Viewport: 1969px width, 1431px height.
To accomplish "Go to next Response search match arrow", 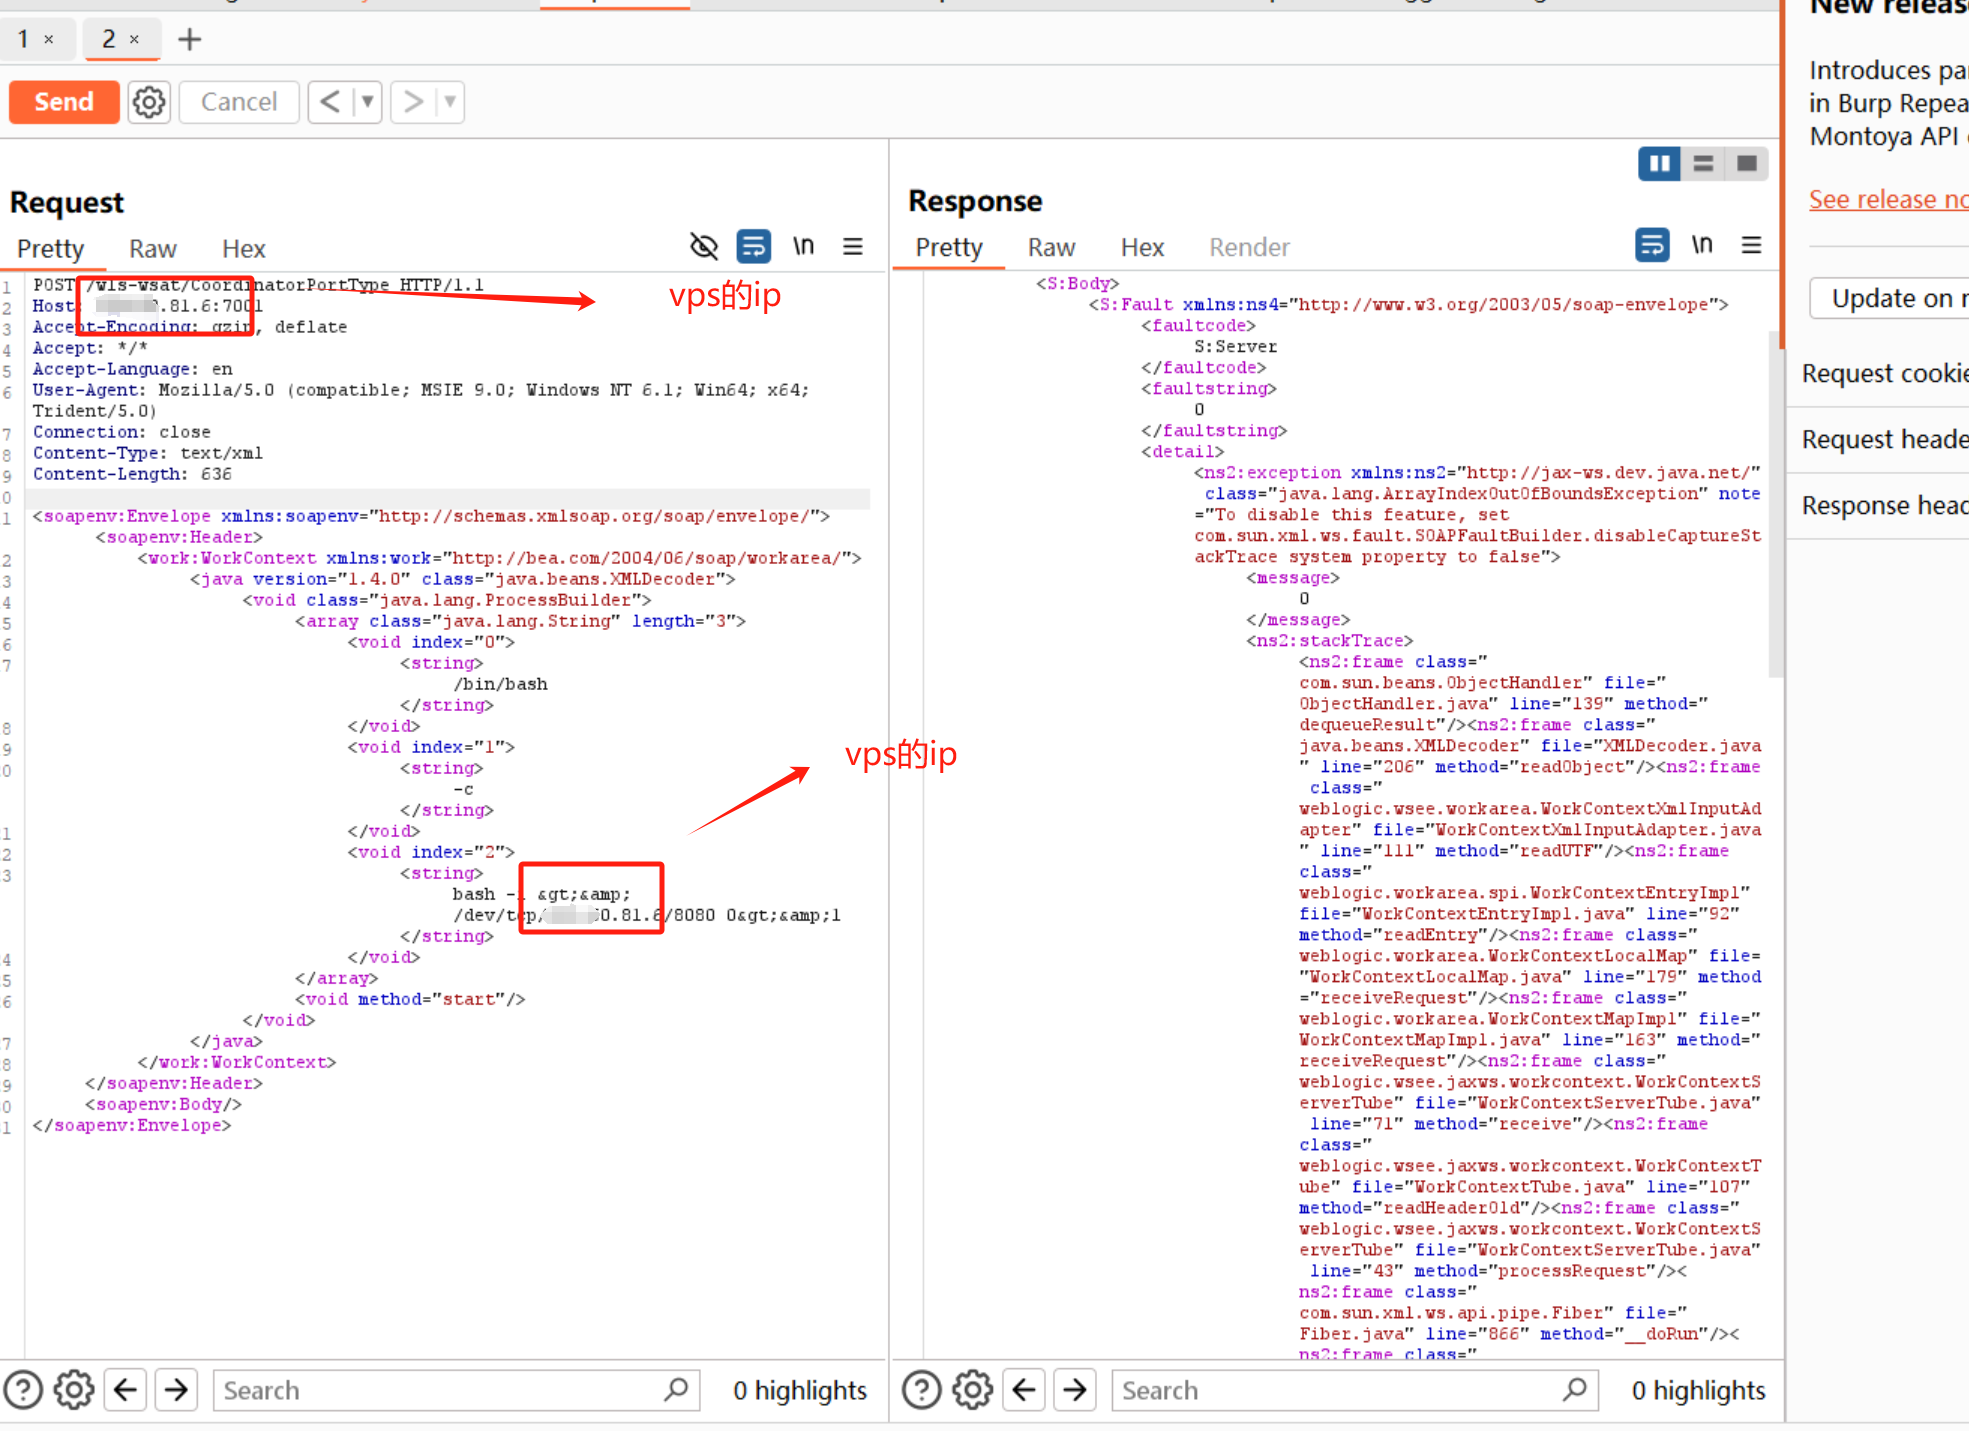I will click(x=1075, y=1390).
